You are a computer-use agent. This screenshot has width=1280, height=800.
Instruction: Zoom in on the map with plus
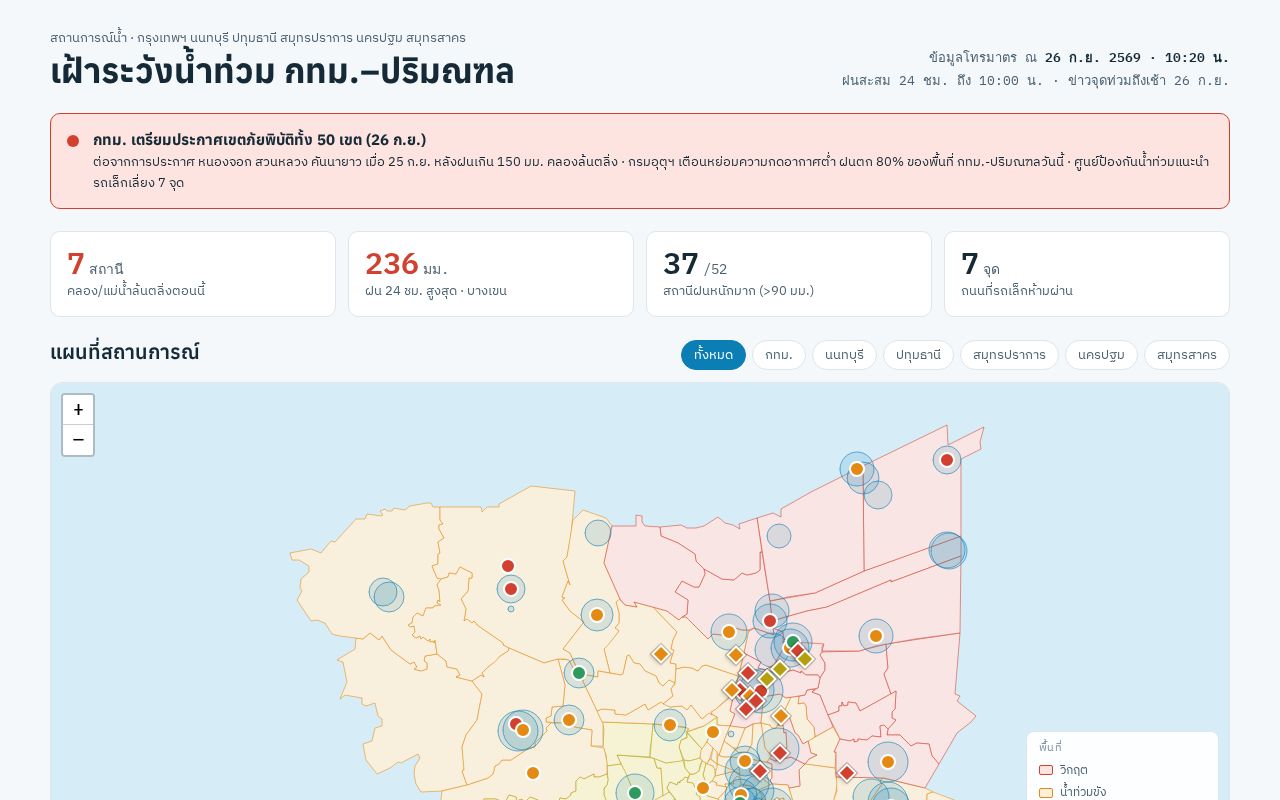(78, 410)
